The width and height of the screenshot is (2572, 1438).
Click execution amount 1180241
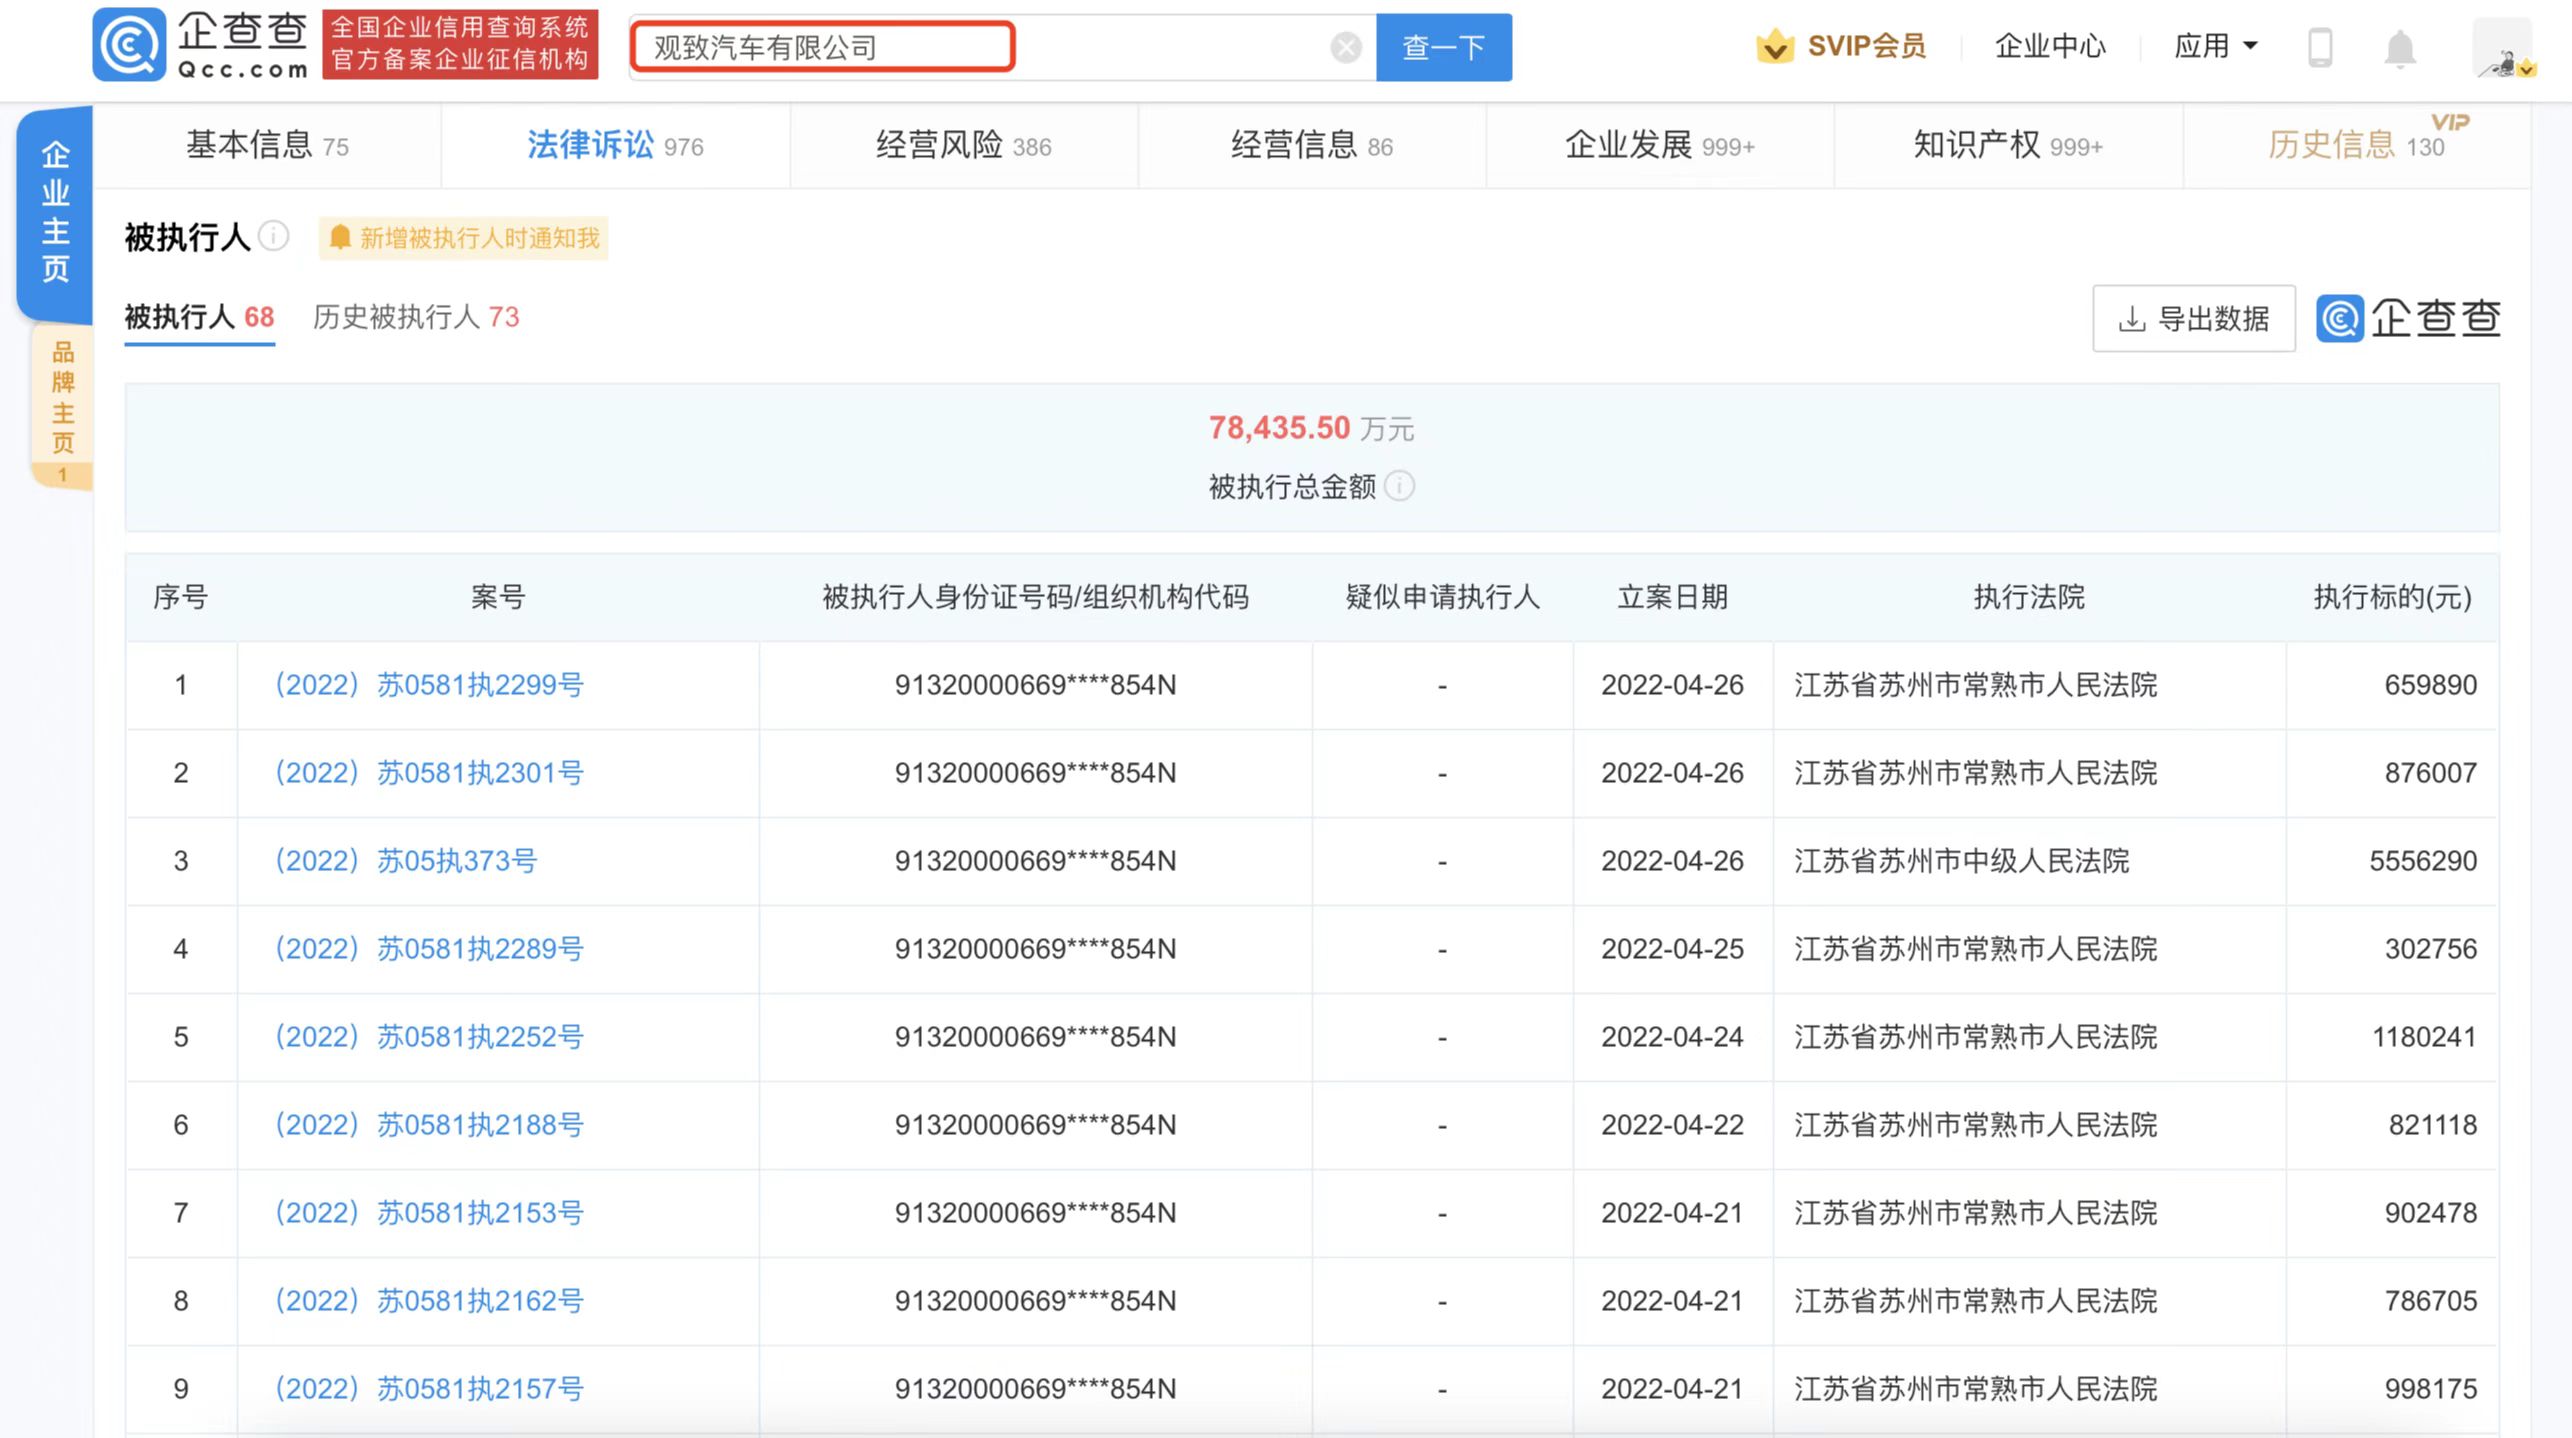(x=2425, y=1037)
